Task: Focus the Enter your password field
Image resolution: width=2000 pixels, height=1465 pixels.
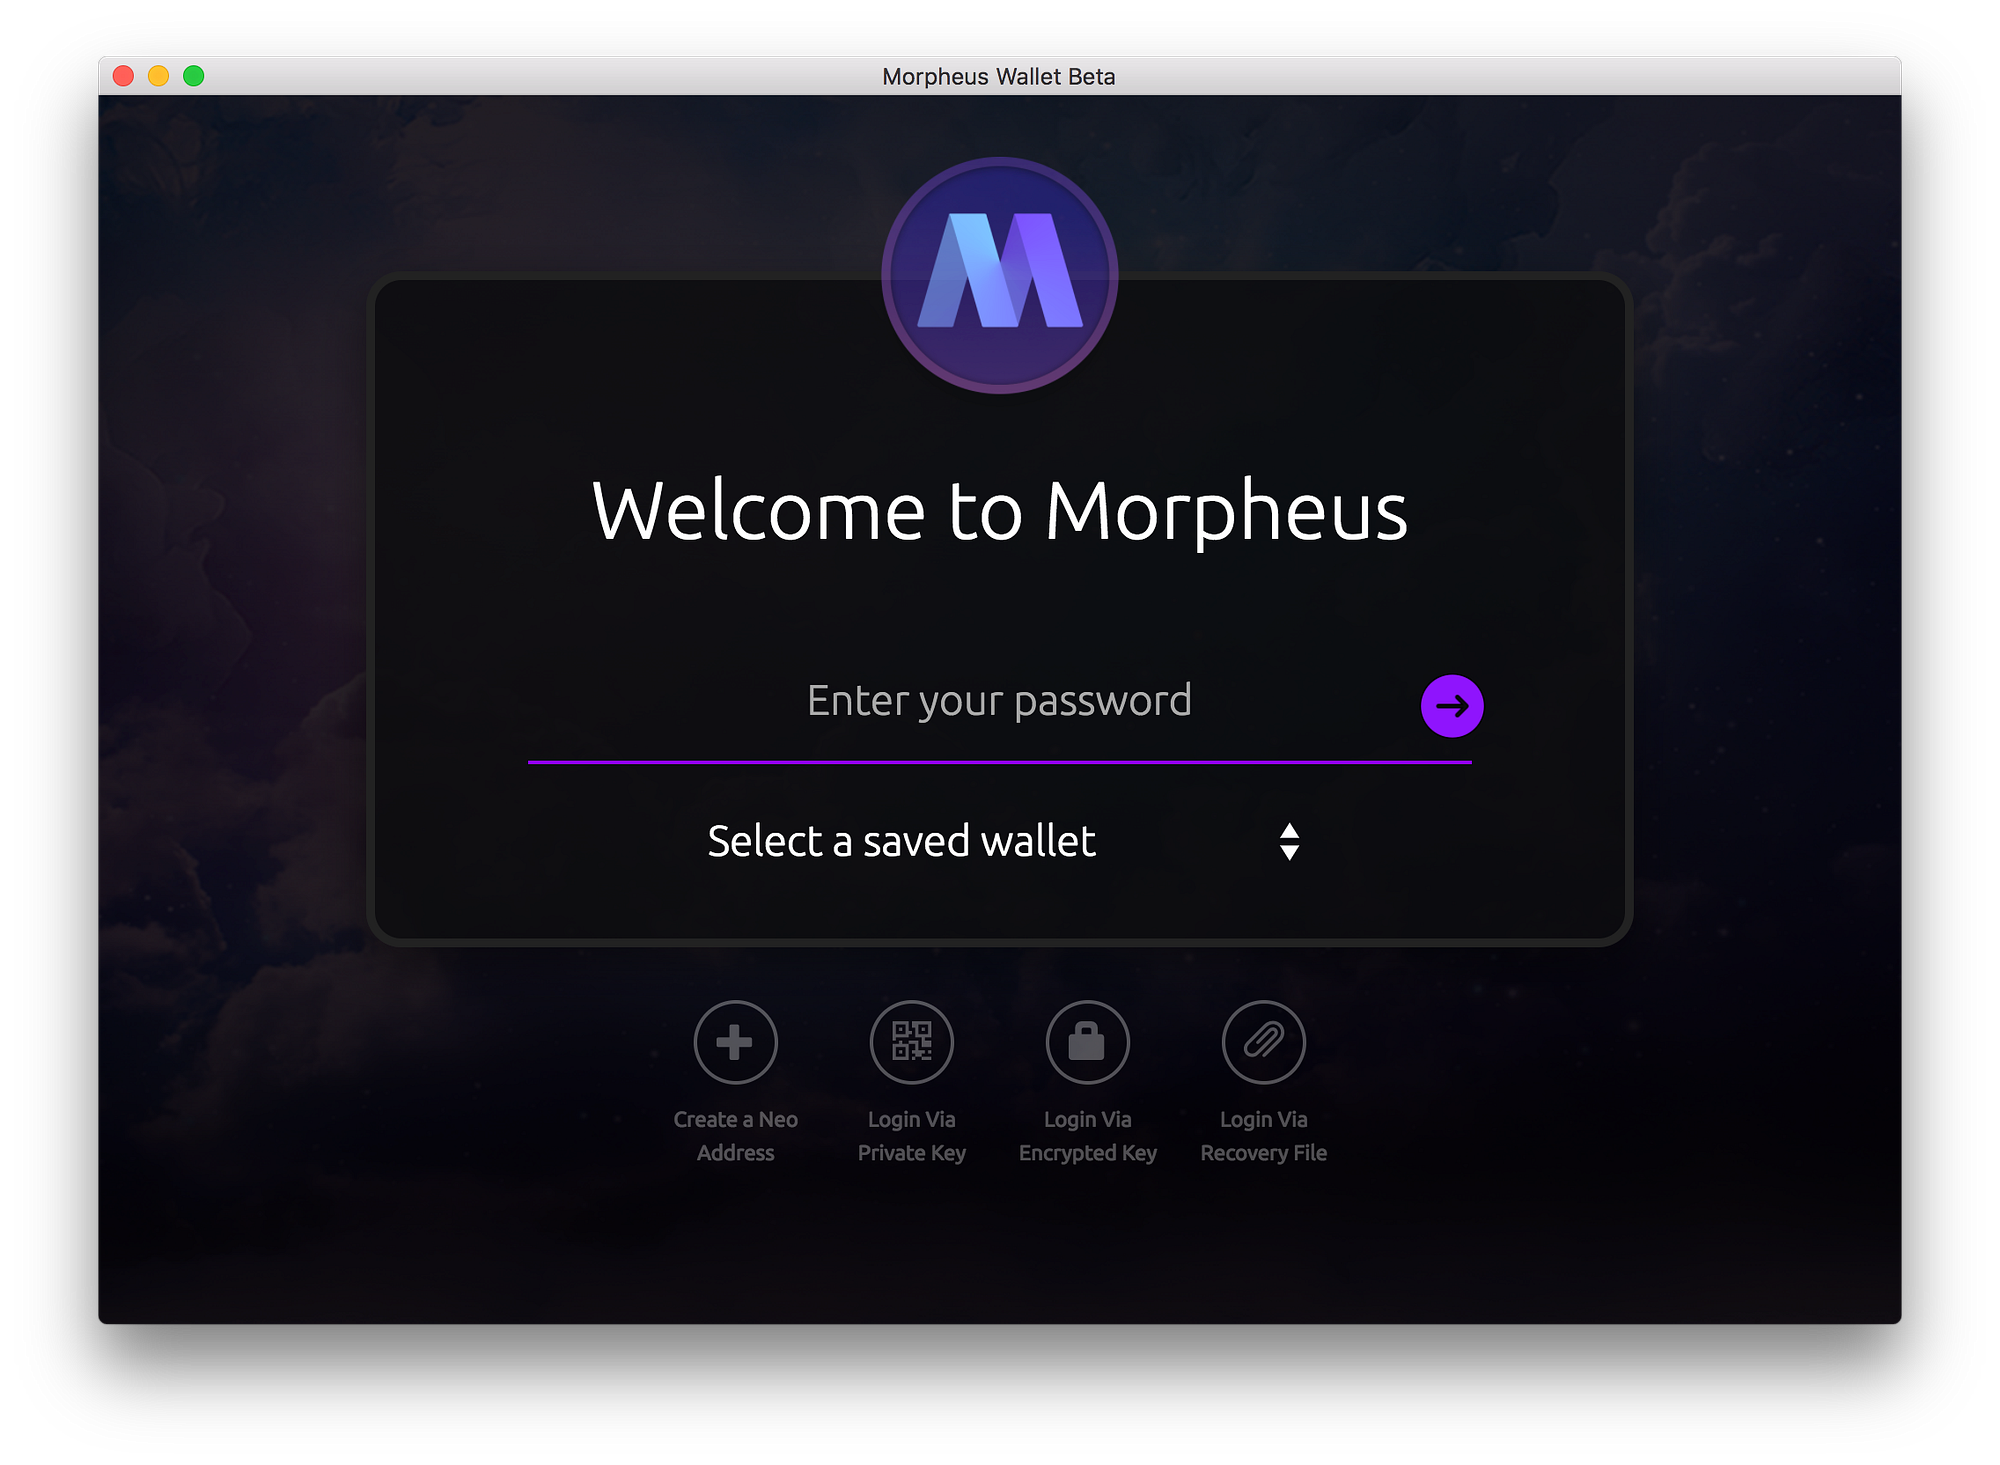Action: [998, 702]
